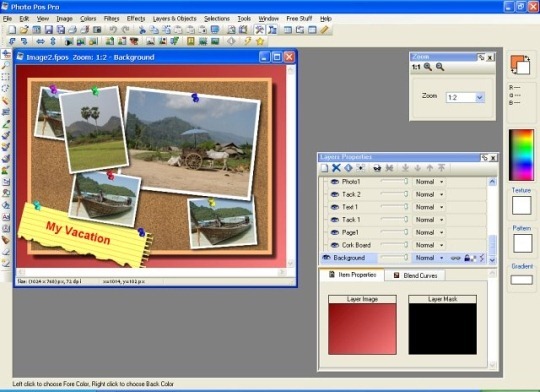
Task: Switch to the Blend Curves tab
Action: pyautogui.click(x=416, y=275)
